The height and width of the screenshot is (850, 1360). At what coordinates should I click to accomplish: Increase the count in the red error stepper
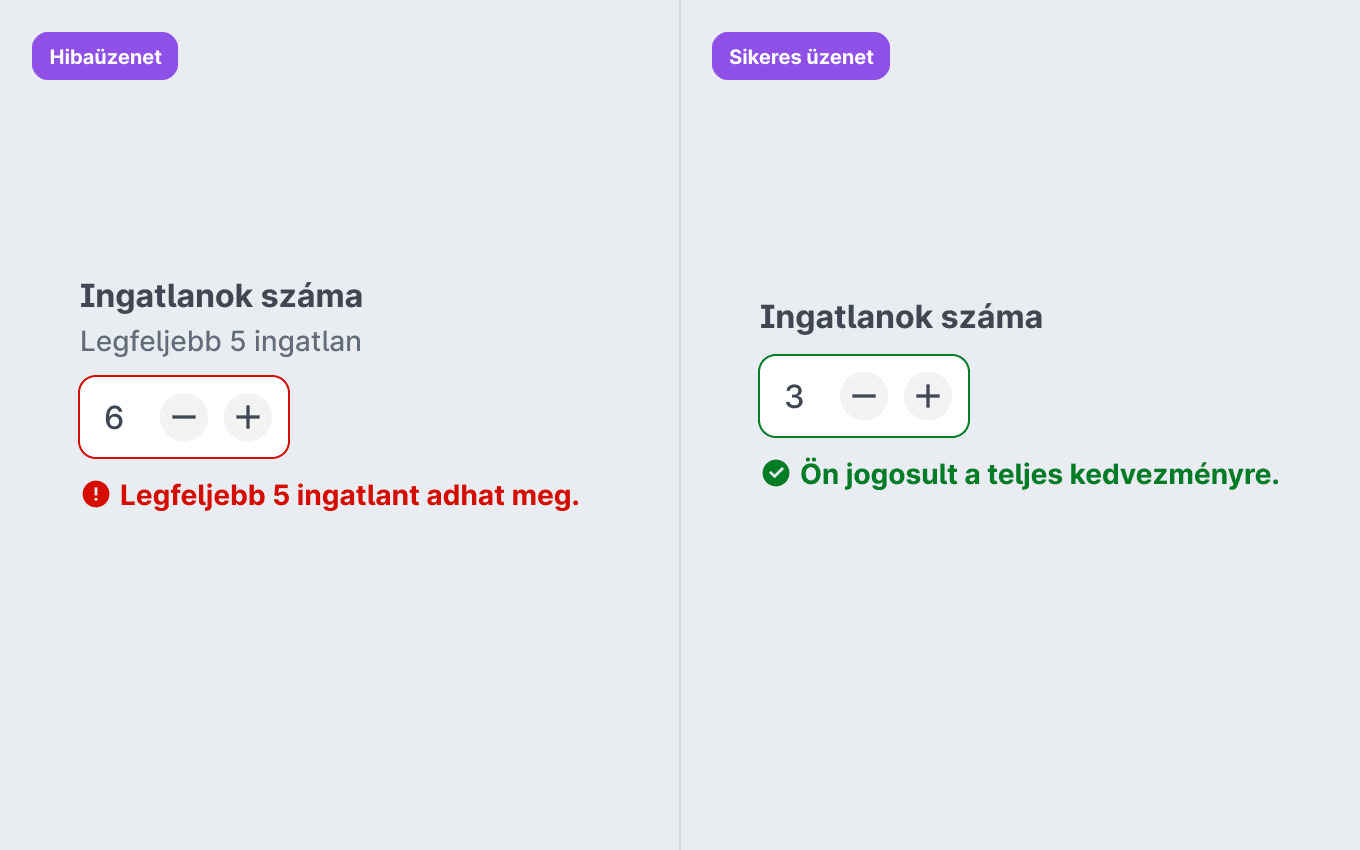point(248,417)
